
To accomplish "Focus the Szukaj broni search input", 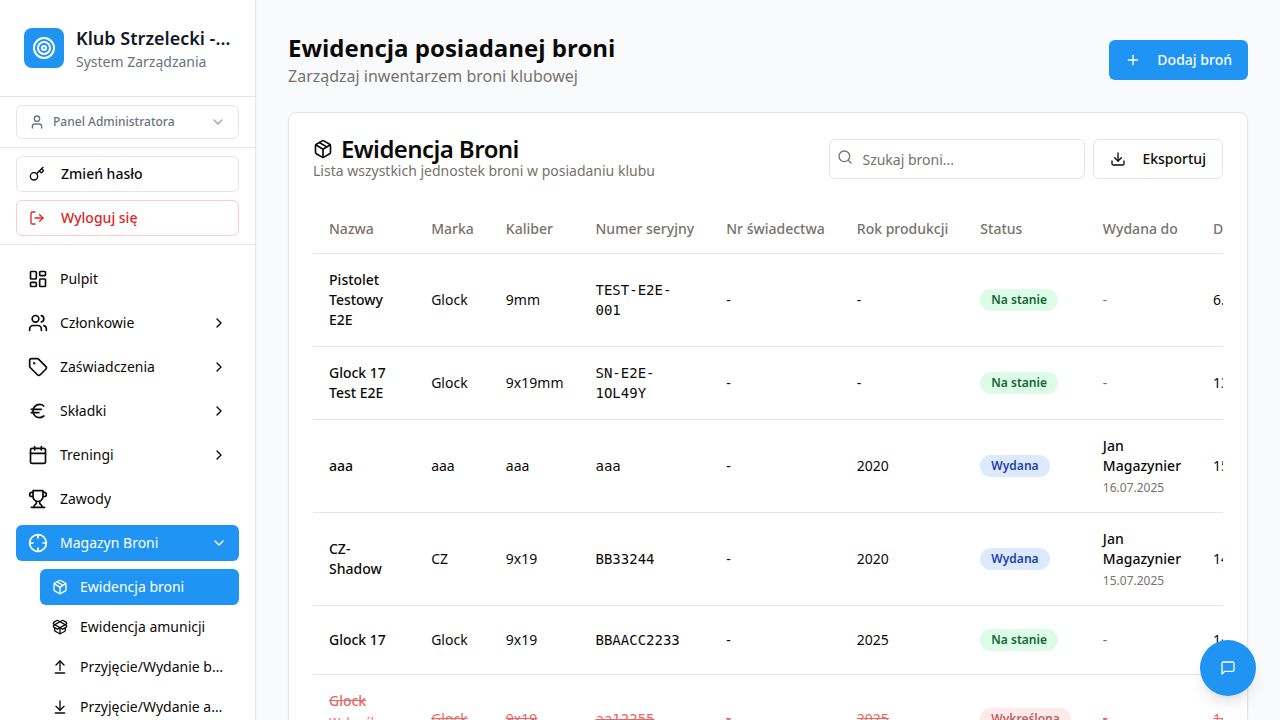I will 957,159.
